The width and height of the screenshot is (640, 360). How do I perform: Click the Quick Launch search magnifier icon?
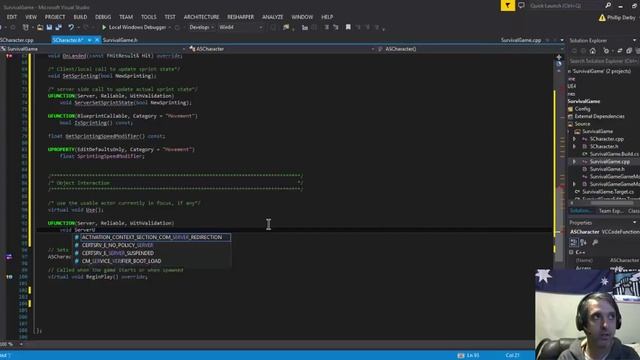tap(608, 5)
